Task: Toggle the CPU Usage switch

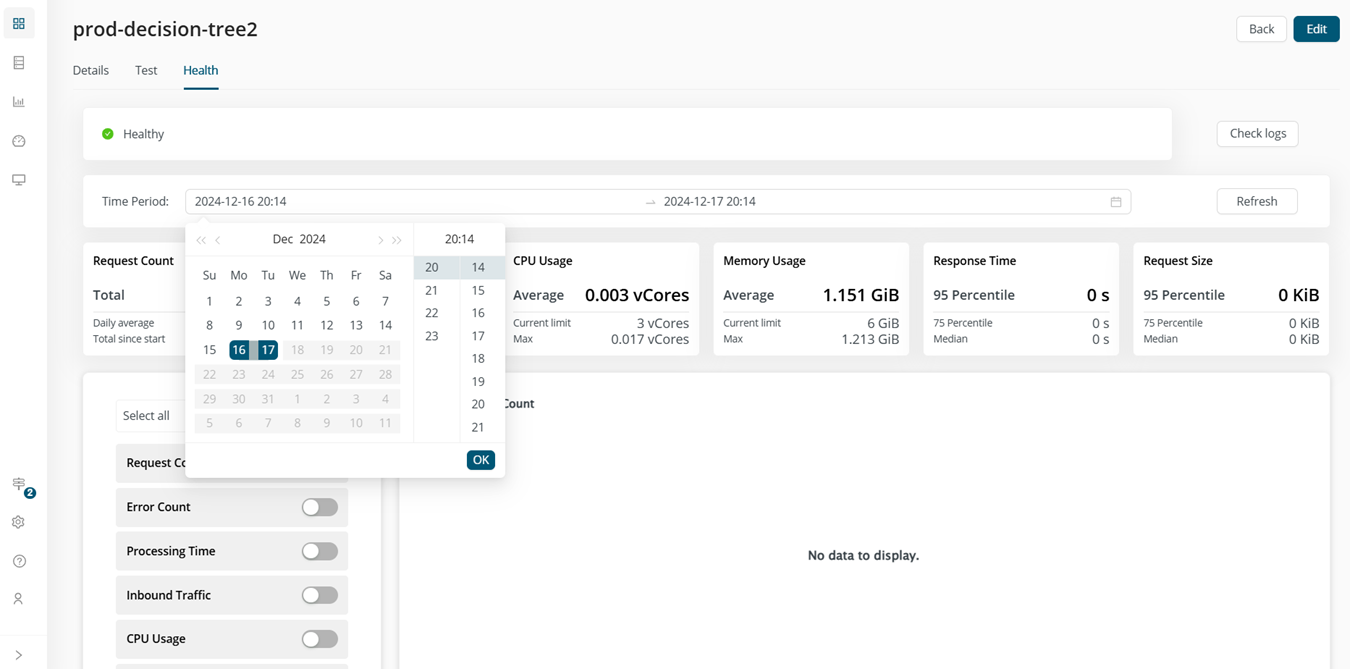Action: (320, 639)
